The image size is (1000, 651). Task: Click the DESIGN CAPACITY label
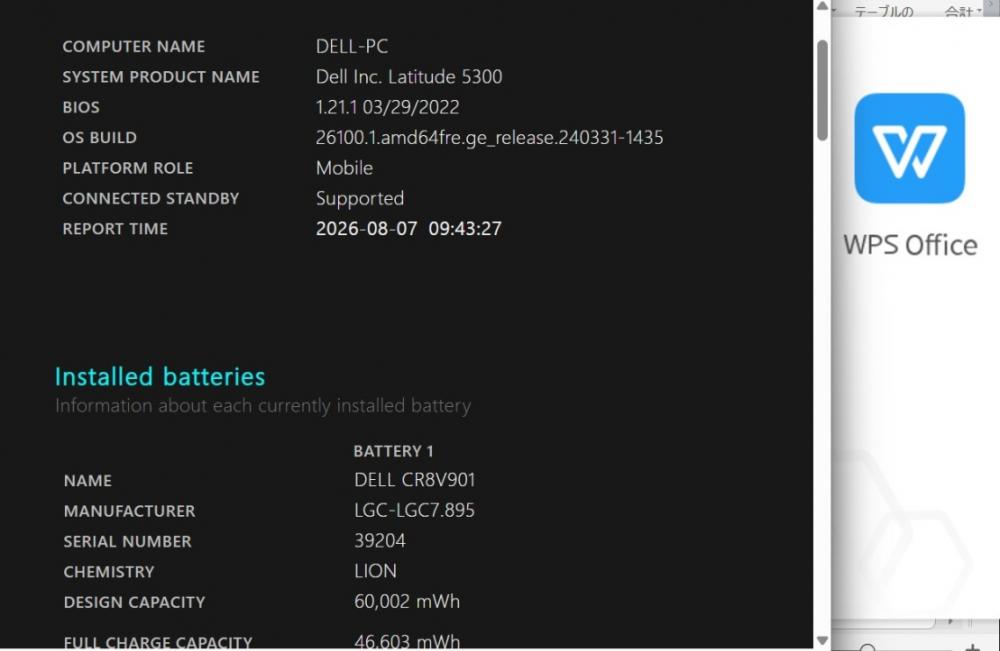pyautogui.click(x=135, y=603)
